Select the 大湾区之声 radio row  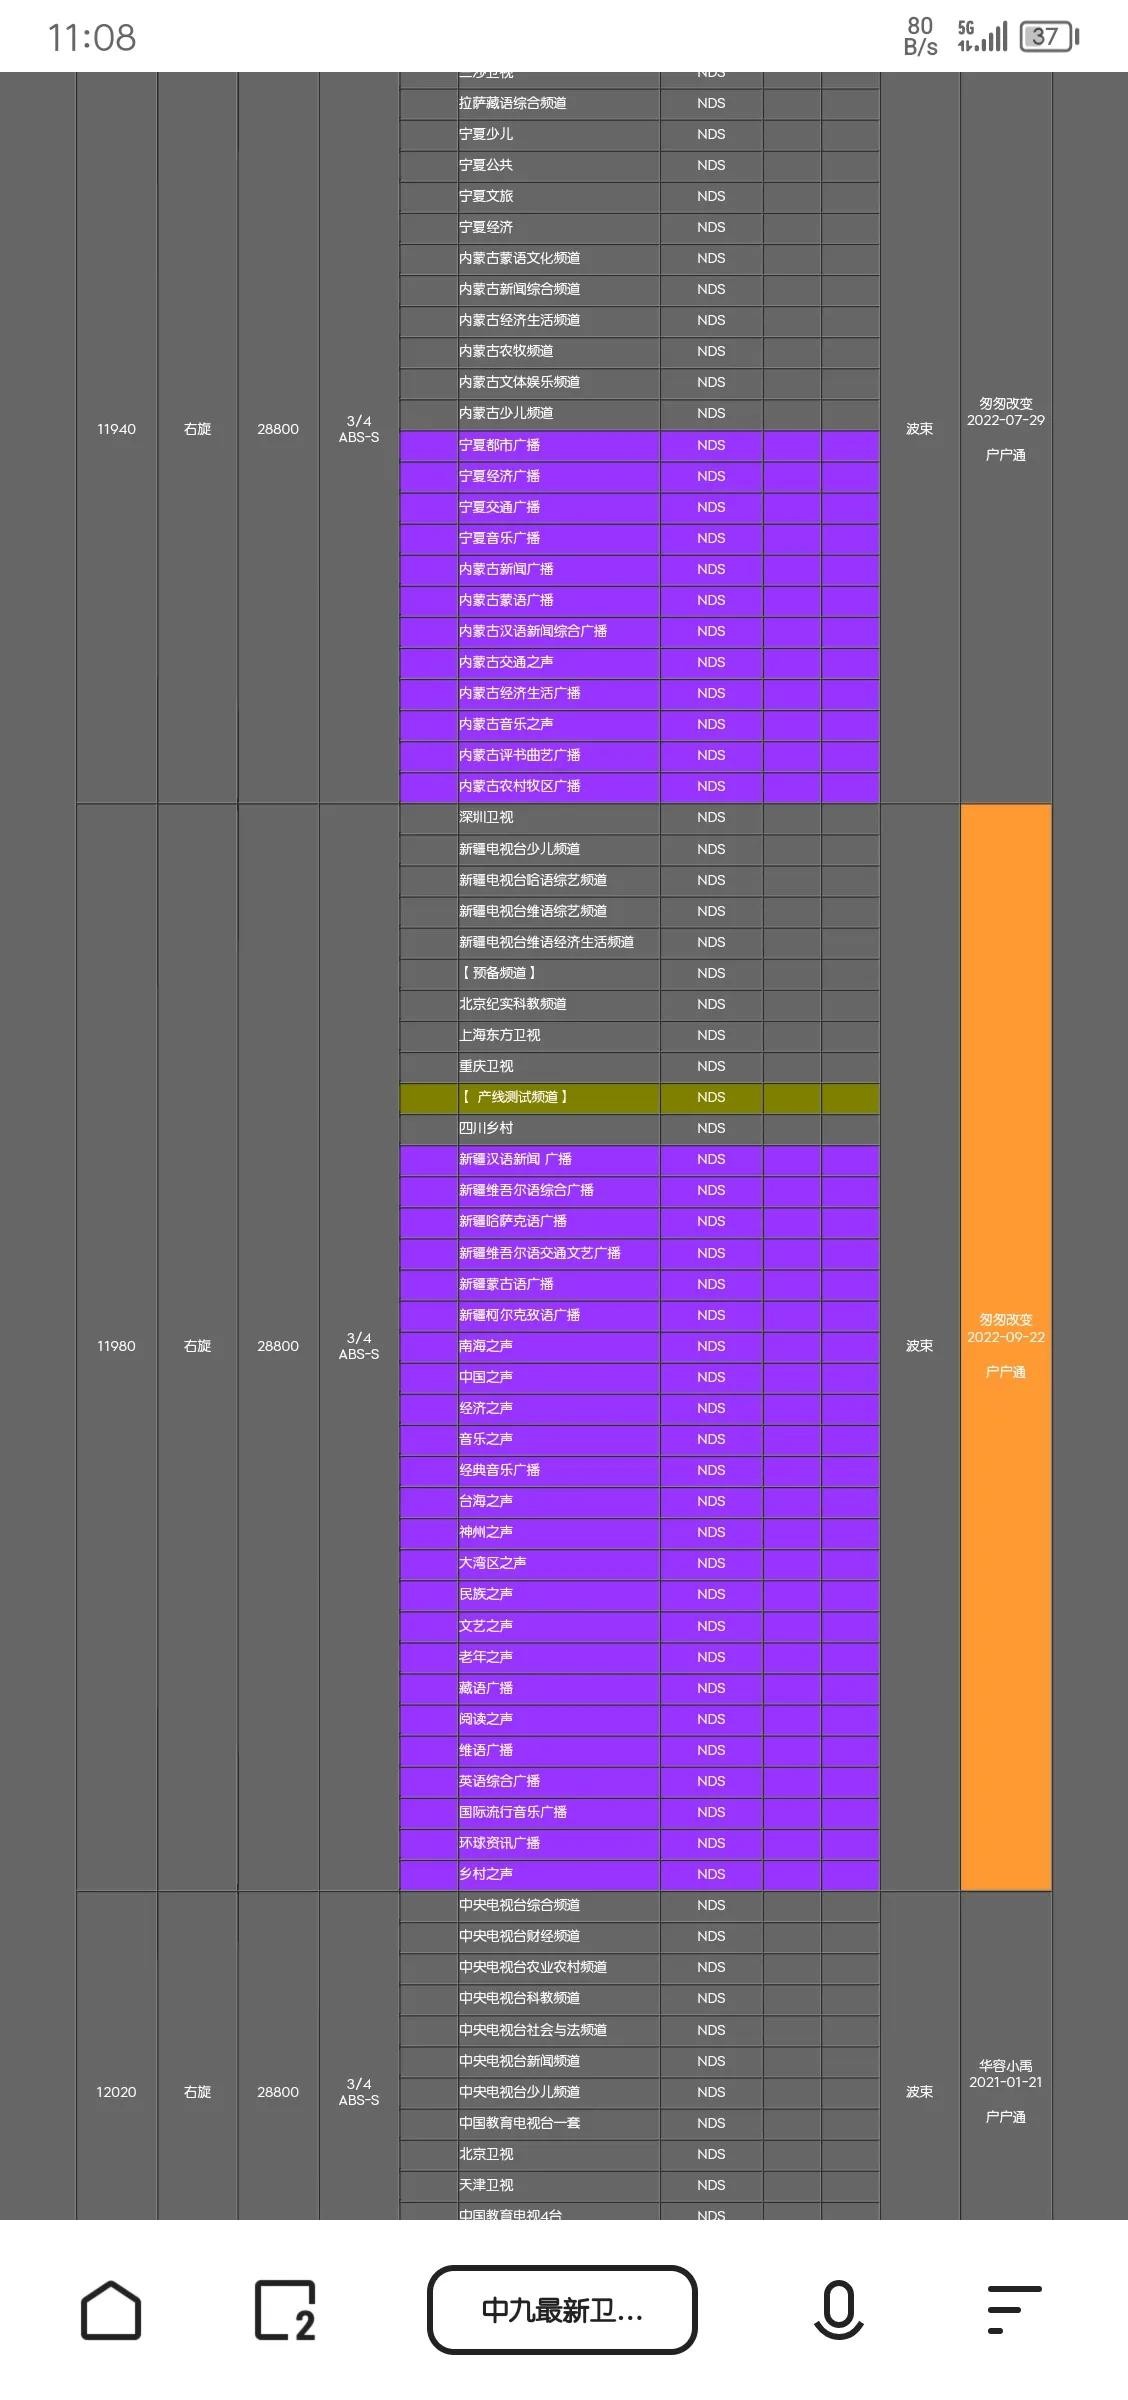[640, 1563]
